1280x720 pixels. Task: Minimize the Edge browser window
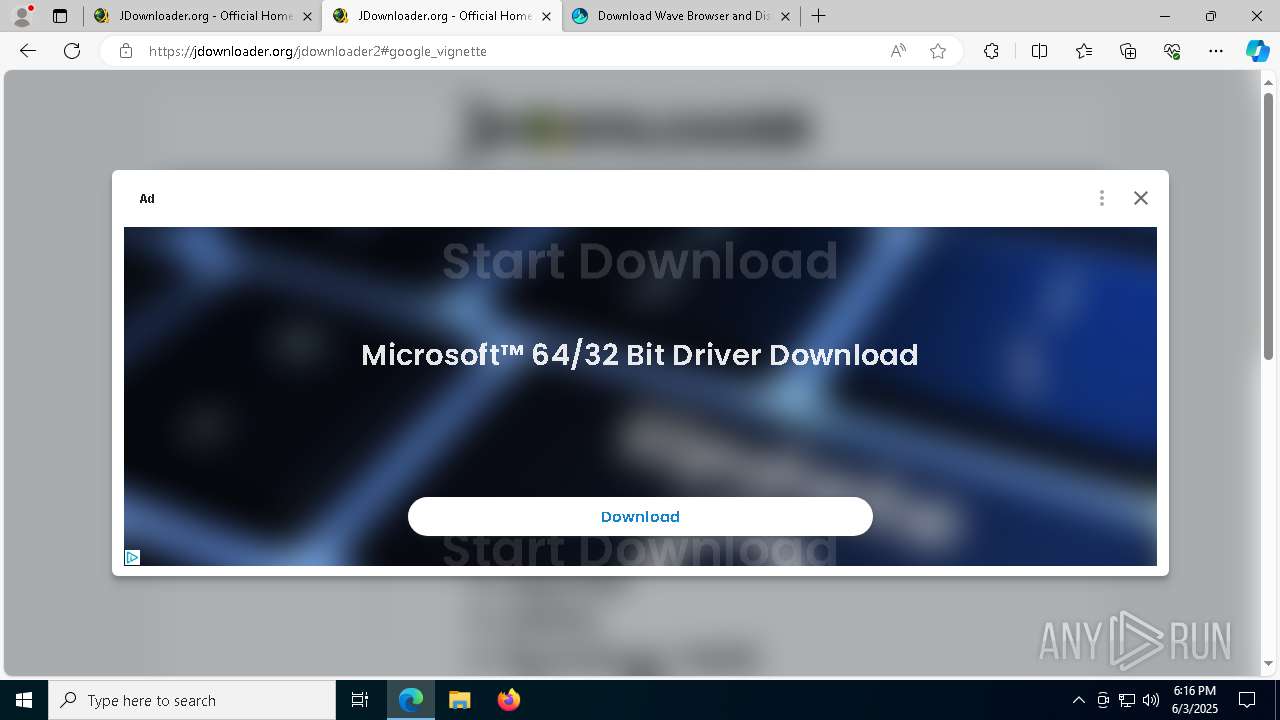tap(1165, 16)
